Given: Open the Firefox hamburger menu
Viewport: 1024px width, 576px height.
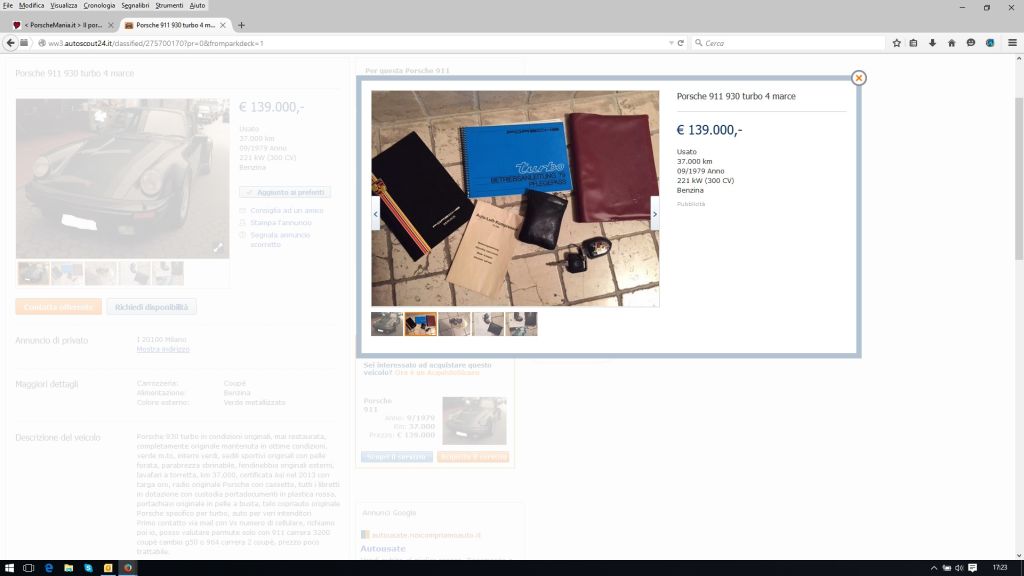Looking at the screenshot, I should click(x=1012, y=43).
